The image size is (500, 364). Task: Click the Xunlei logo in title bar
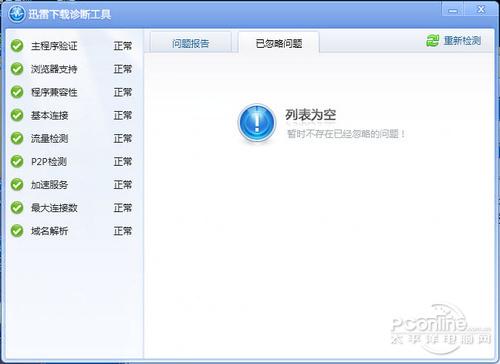click(x=17, y=14)
